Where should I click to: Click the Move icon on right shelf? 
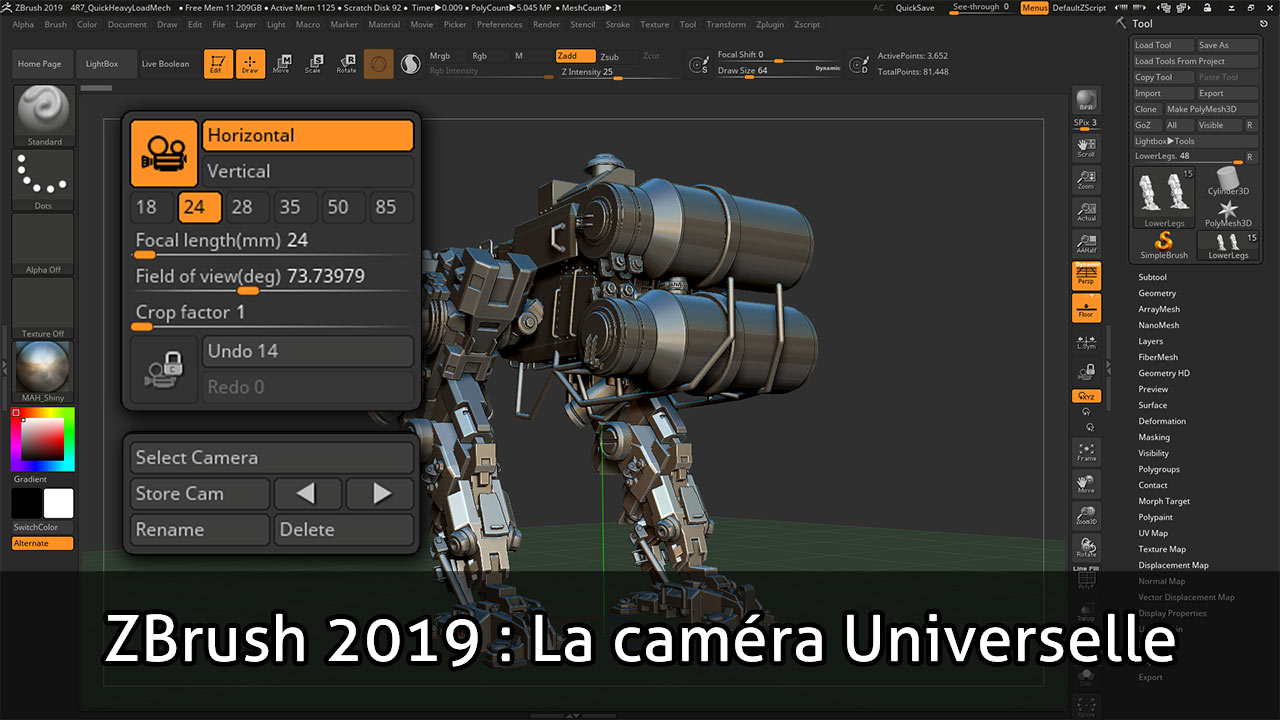click(x=1086, y=484)
